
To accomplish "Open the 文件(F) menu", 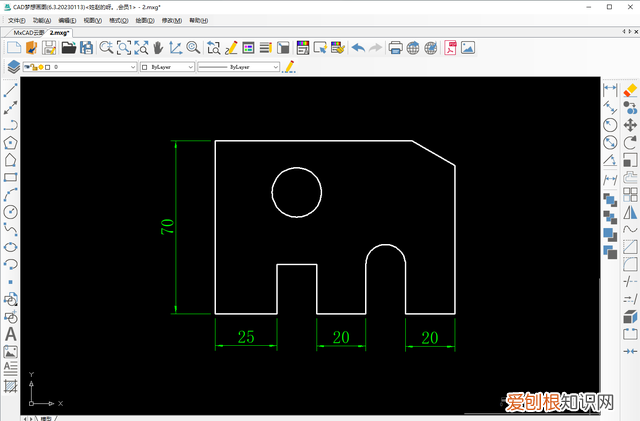I will point(16,20).
